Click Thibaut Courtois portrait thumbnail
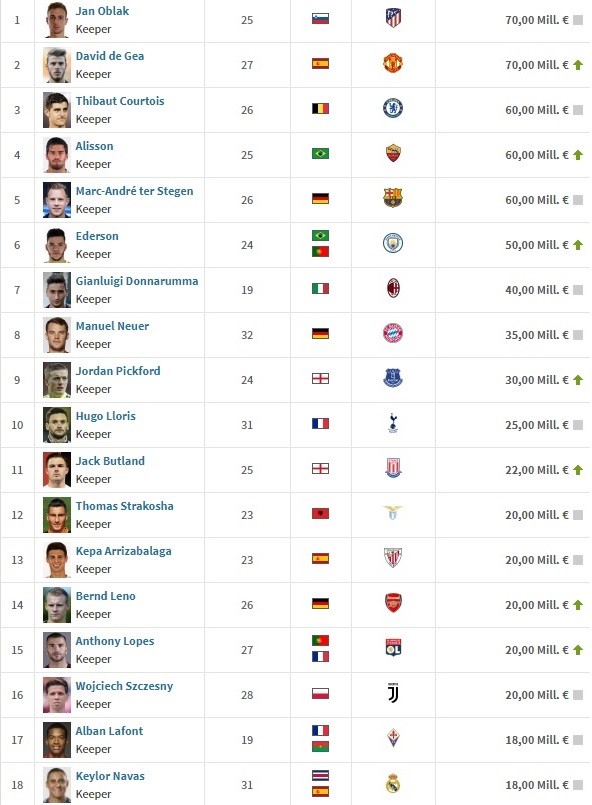 point(56,110)
